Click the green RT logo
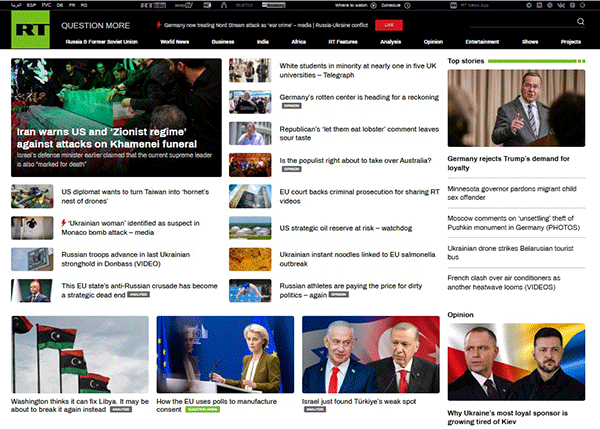The height and width of the screenshot is (429, 600). point(30,29)
